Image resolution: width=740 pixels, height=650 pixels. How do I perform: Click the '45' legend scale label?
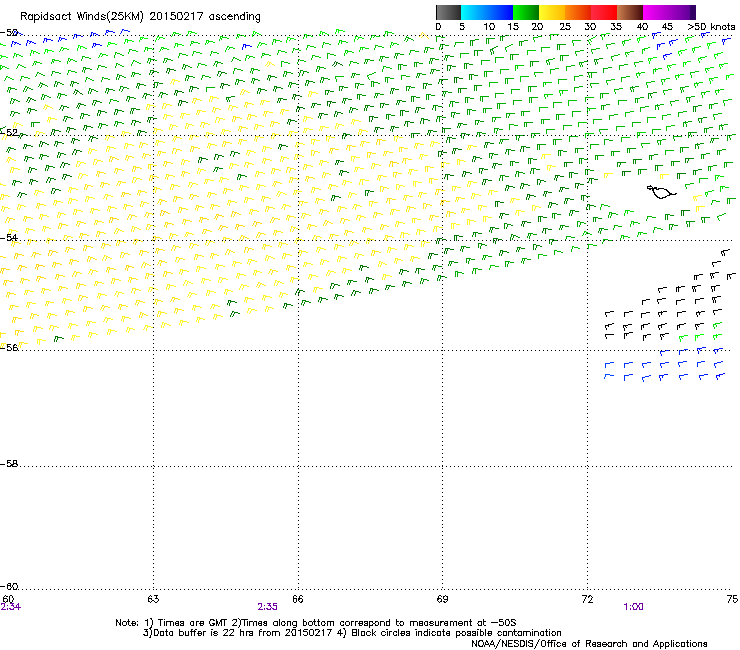click(667, 27)
